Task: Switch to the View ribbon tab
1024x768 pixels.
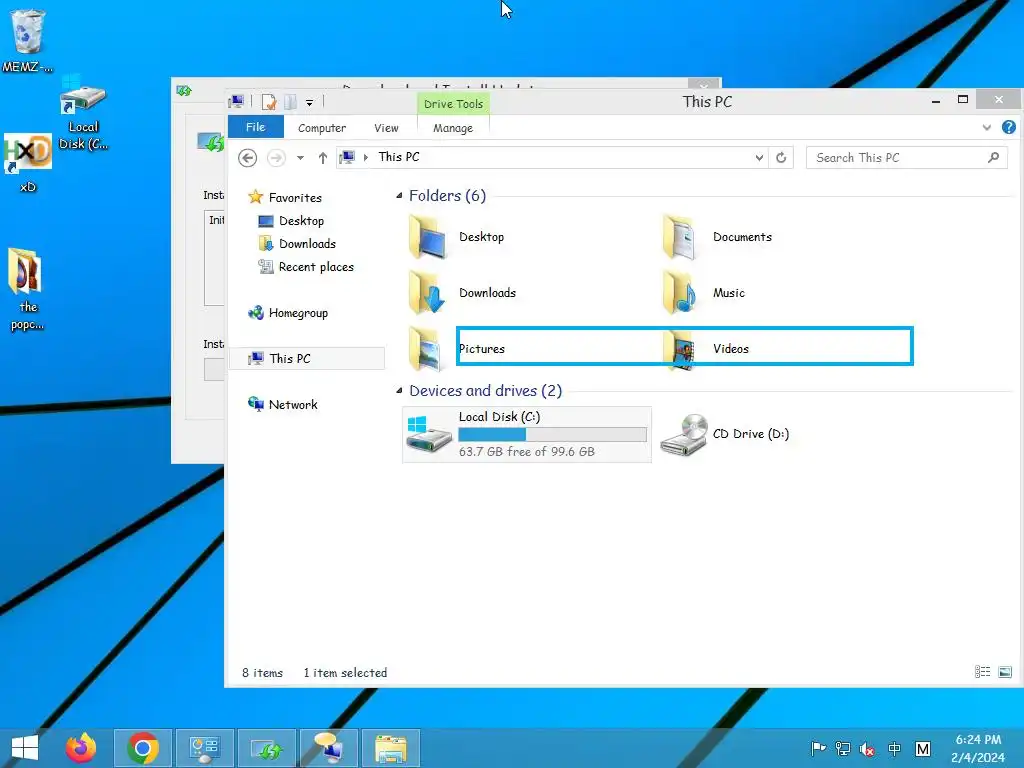Action: tap(386, 128)
